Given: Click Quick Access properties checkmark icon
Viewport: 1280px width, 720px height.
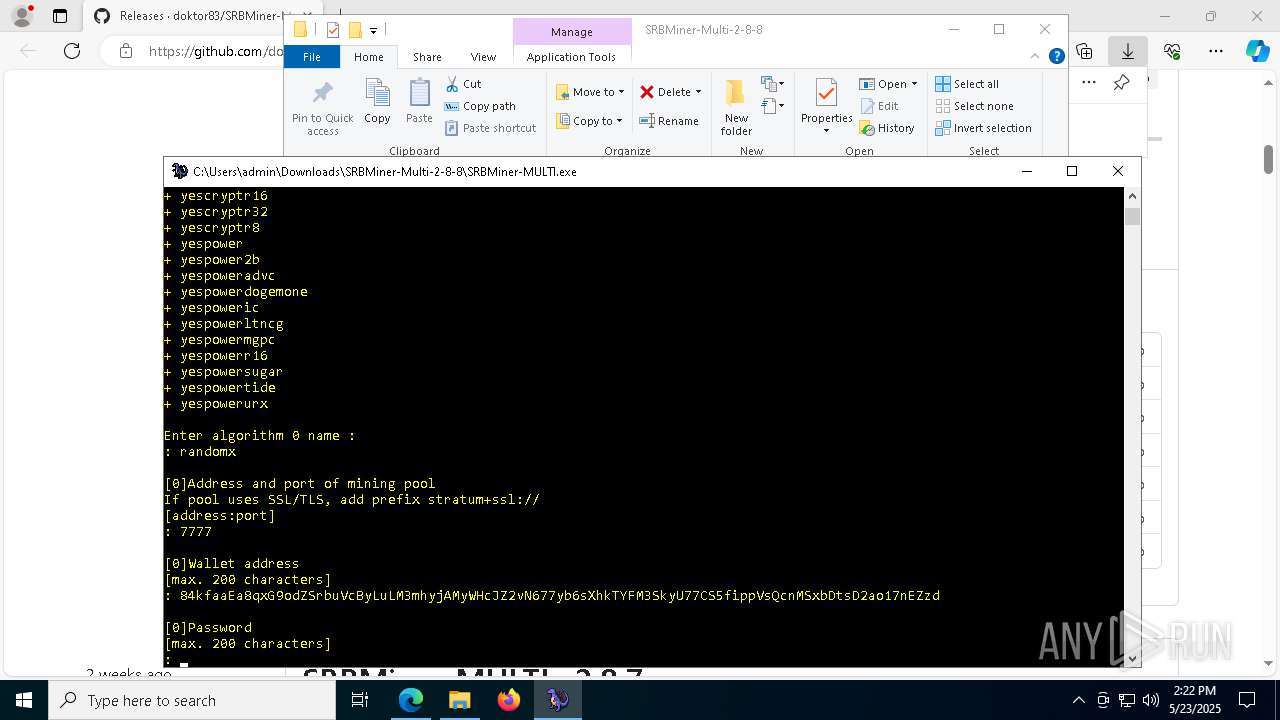Looking at the screenshot, I should pyautogui.click(x=333, y=30).
